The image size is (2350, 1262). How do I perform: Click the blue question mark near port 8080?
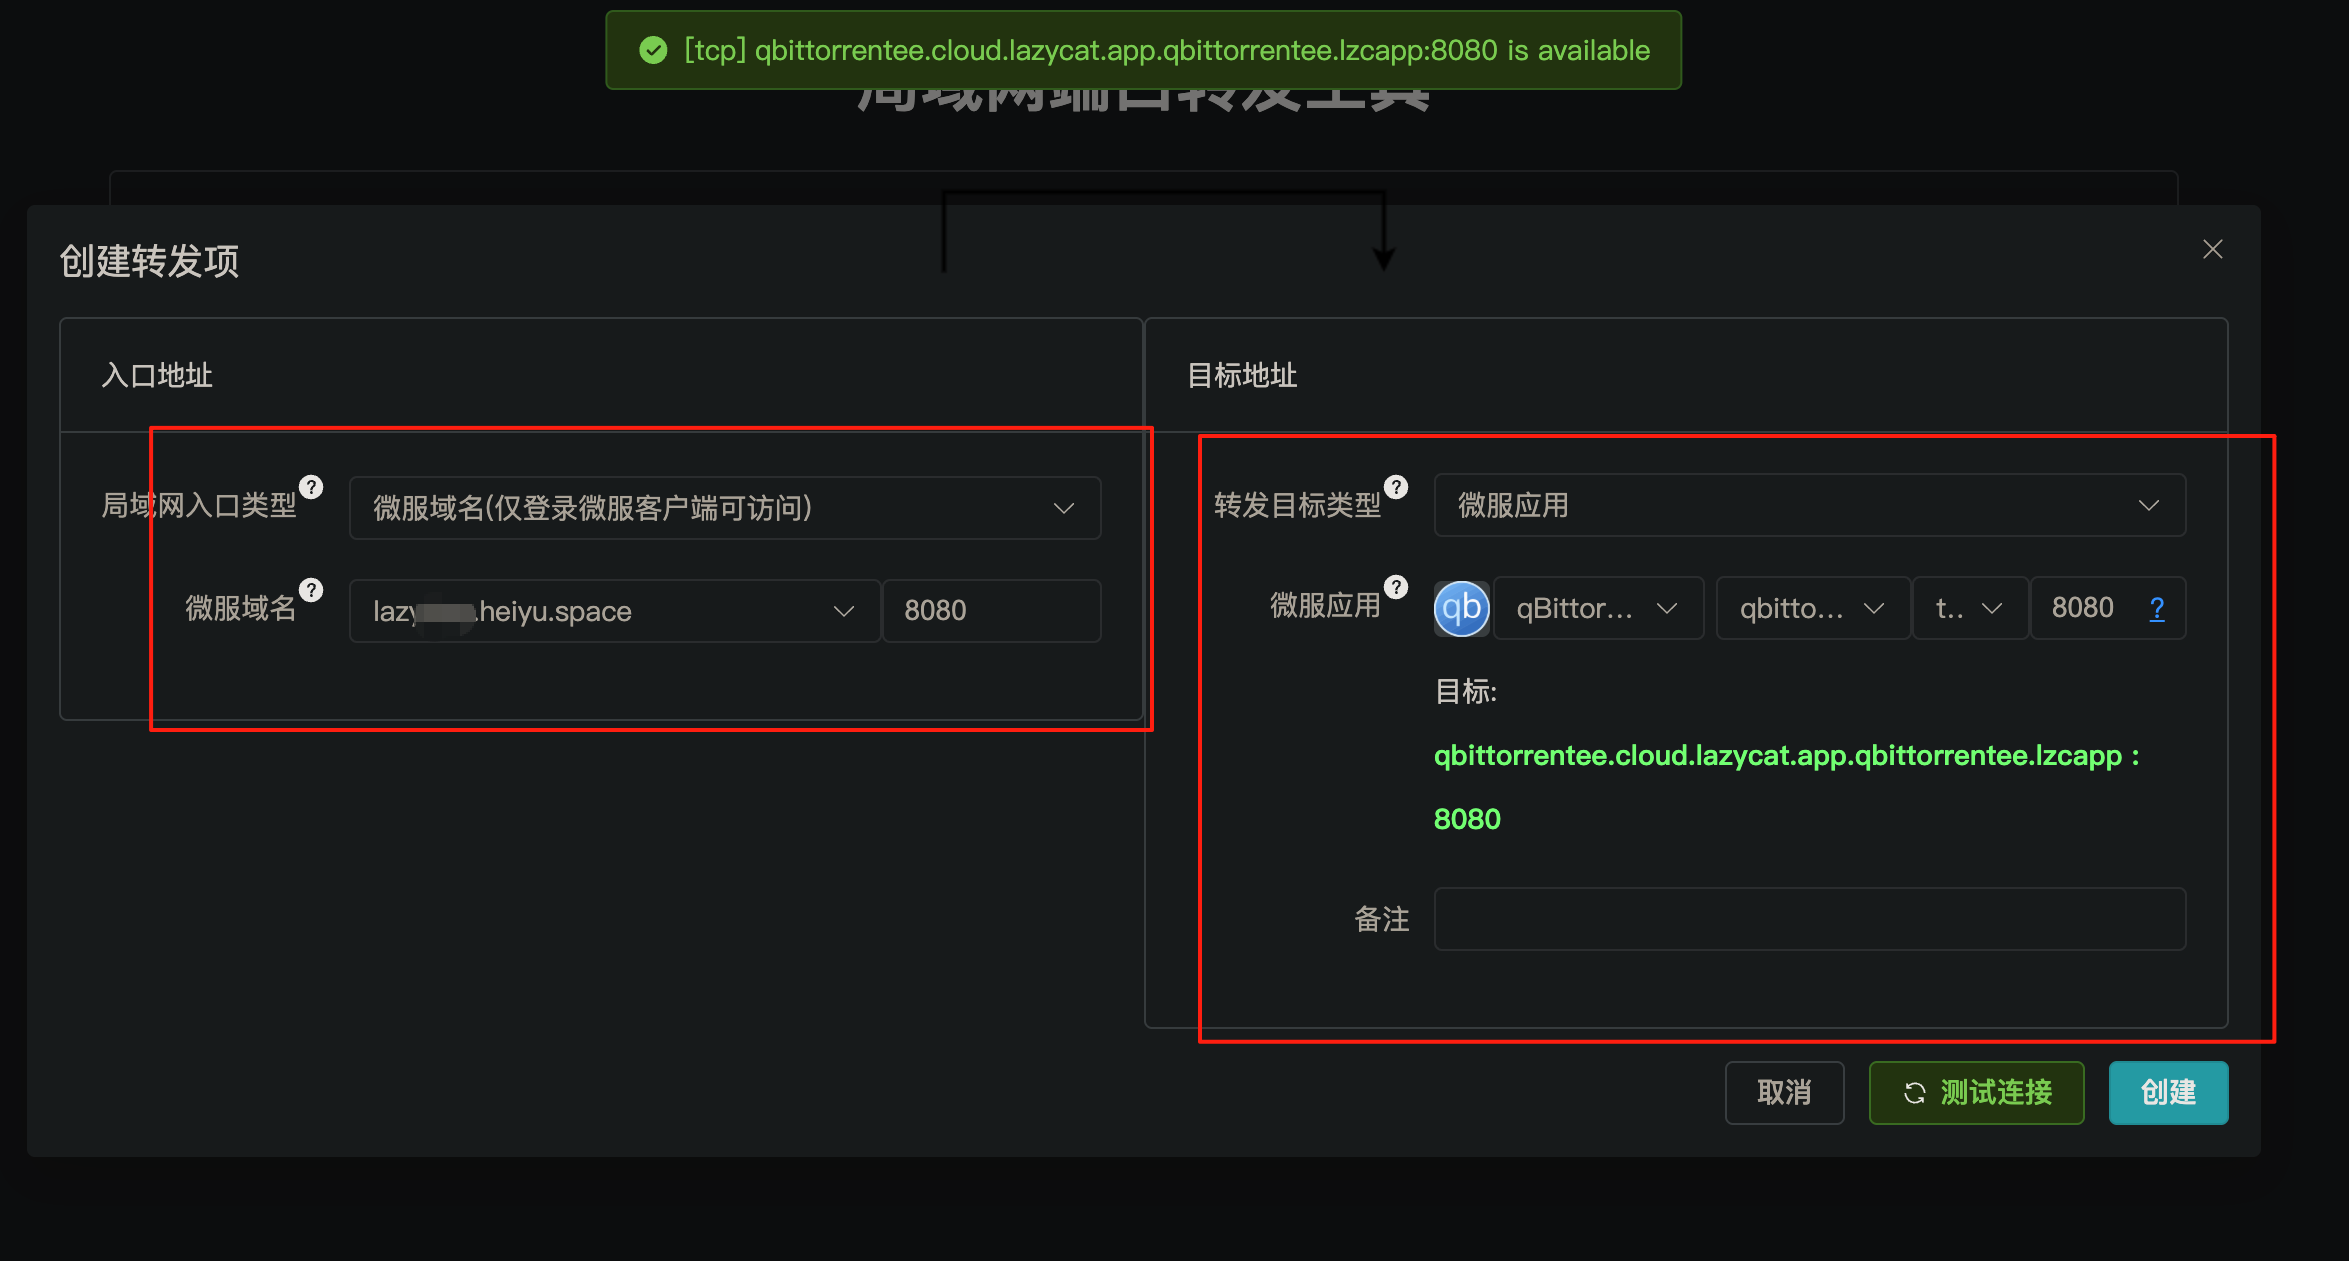[x=2157, y=608]
